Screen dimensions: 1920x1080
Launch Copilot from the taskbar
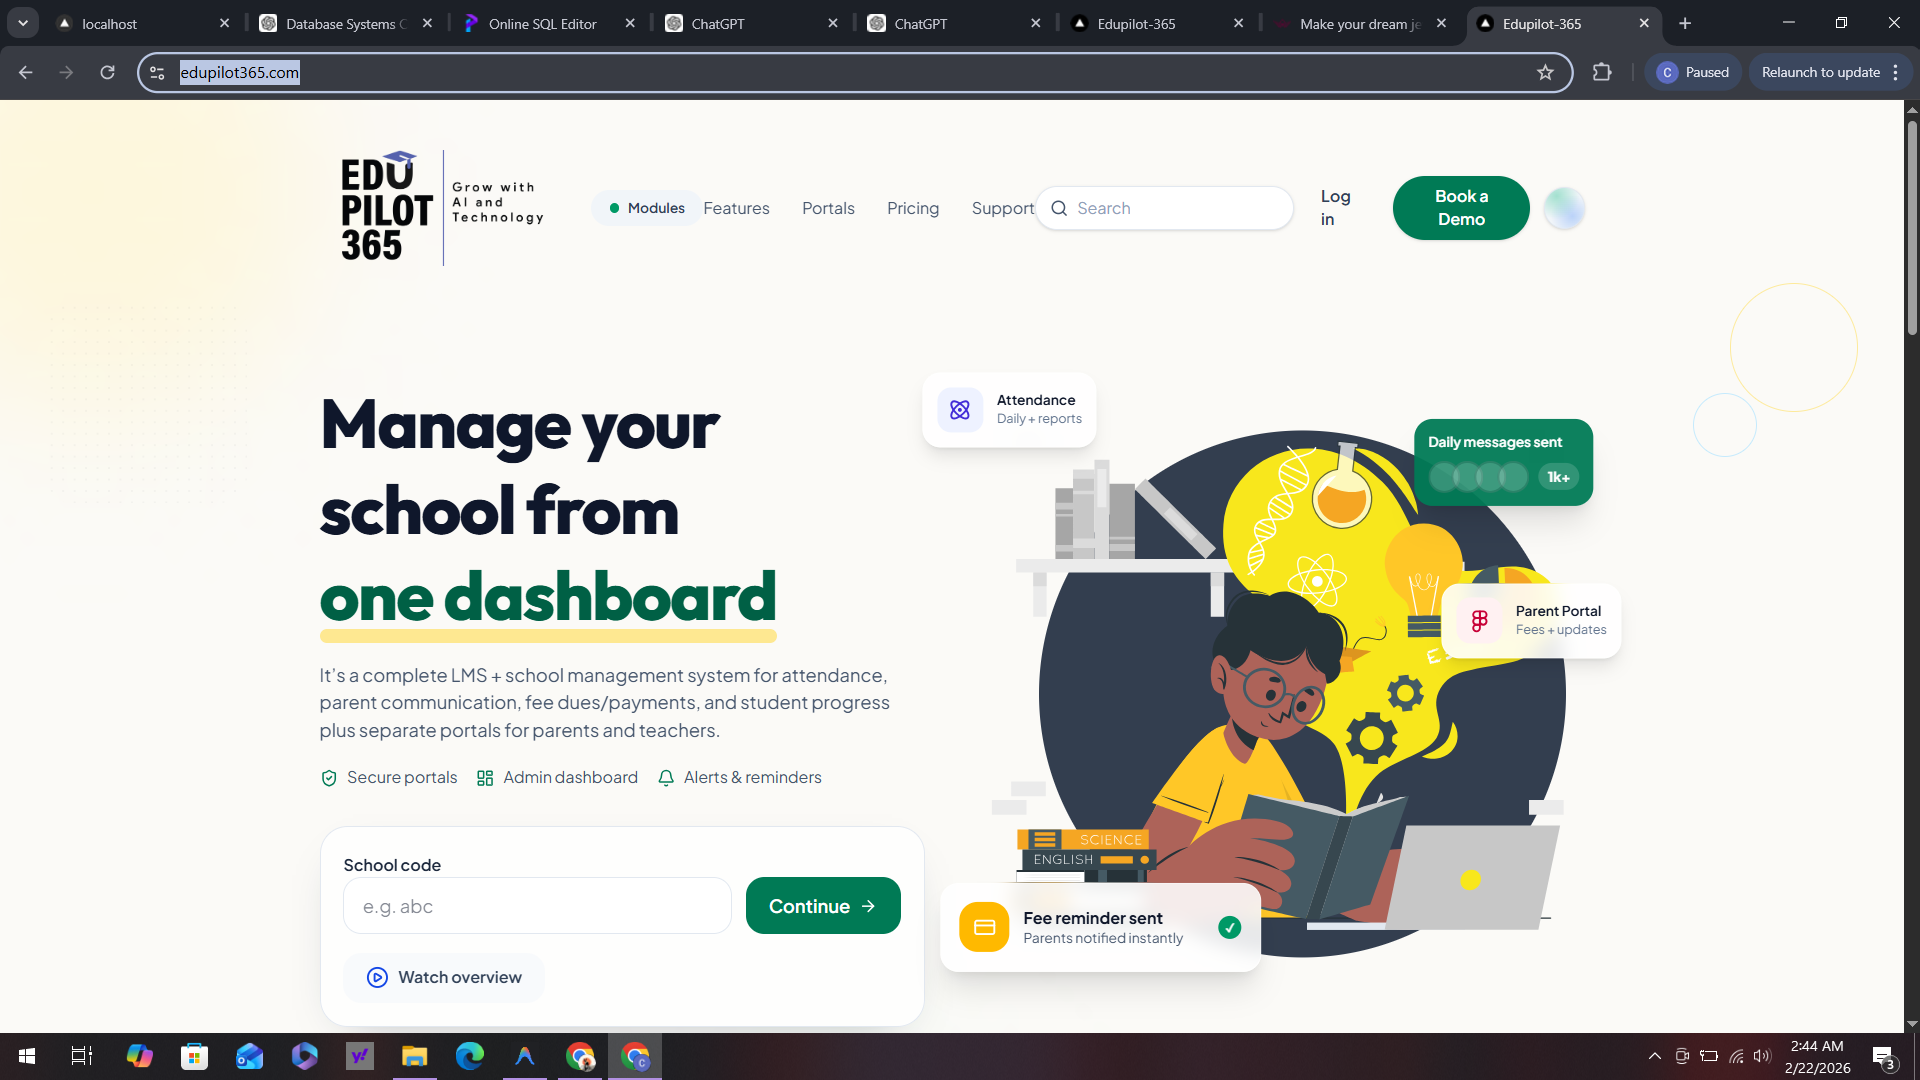(x=139, y=1057)
